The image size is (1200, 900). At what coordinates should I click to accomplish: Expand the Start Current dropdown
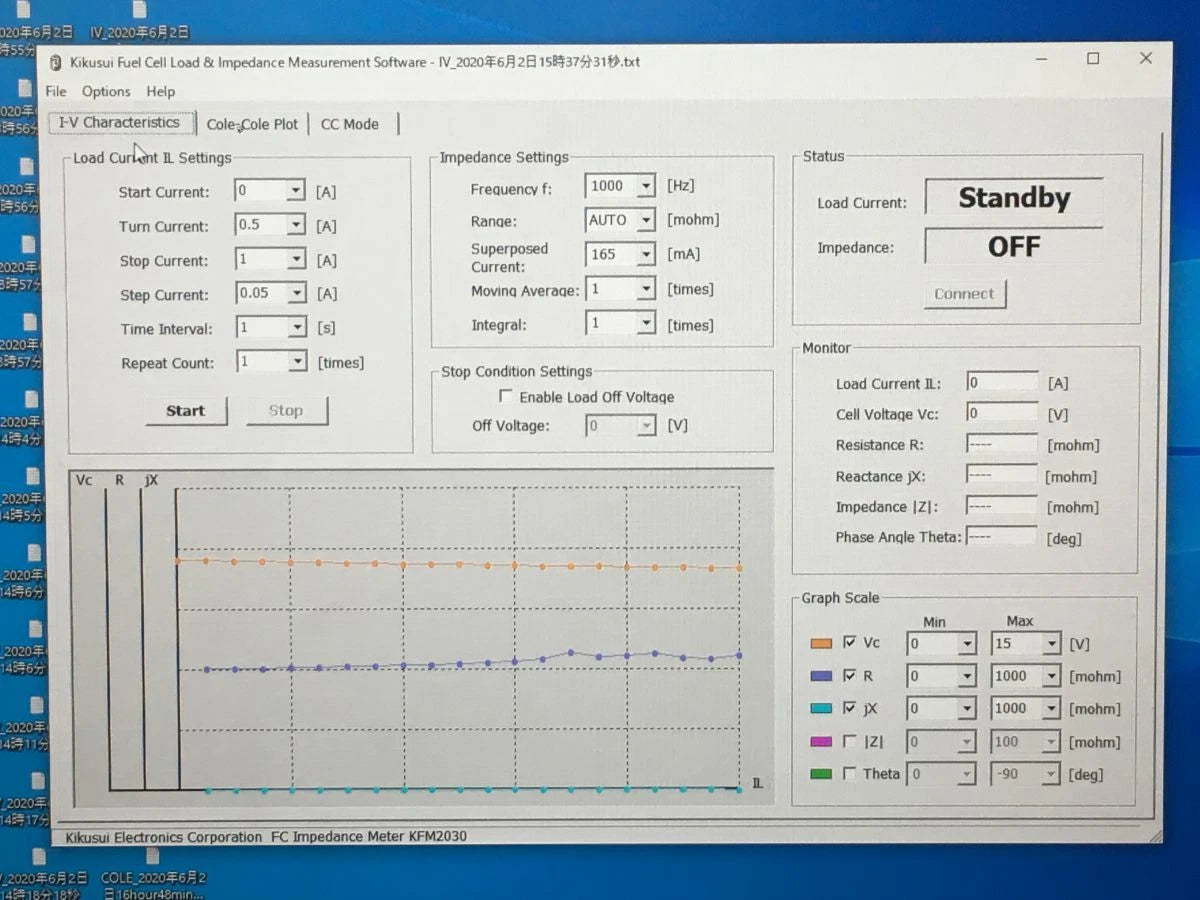point(295,191)
